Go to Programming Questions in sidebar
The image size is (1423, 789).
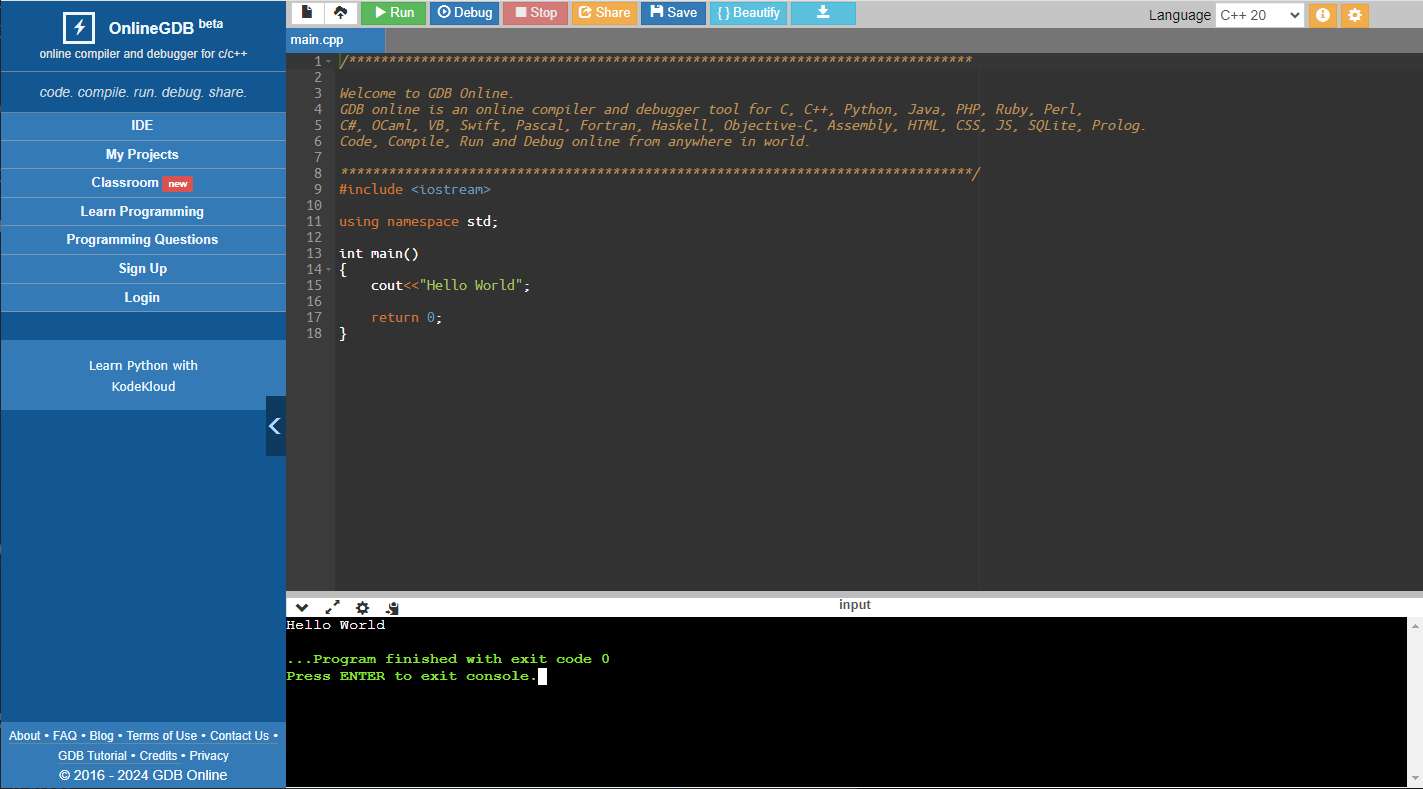click(142, 240)
